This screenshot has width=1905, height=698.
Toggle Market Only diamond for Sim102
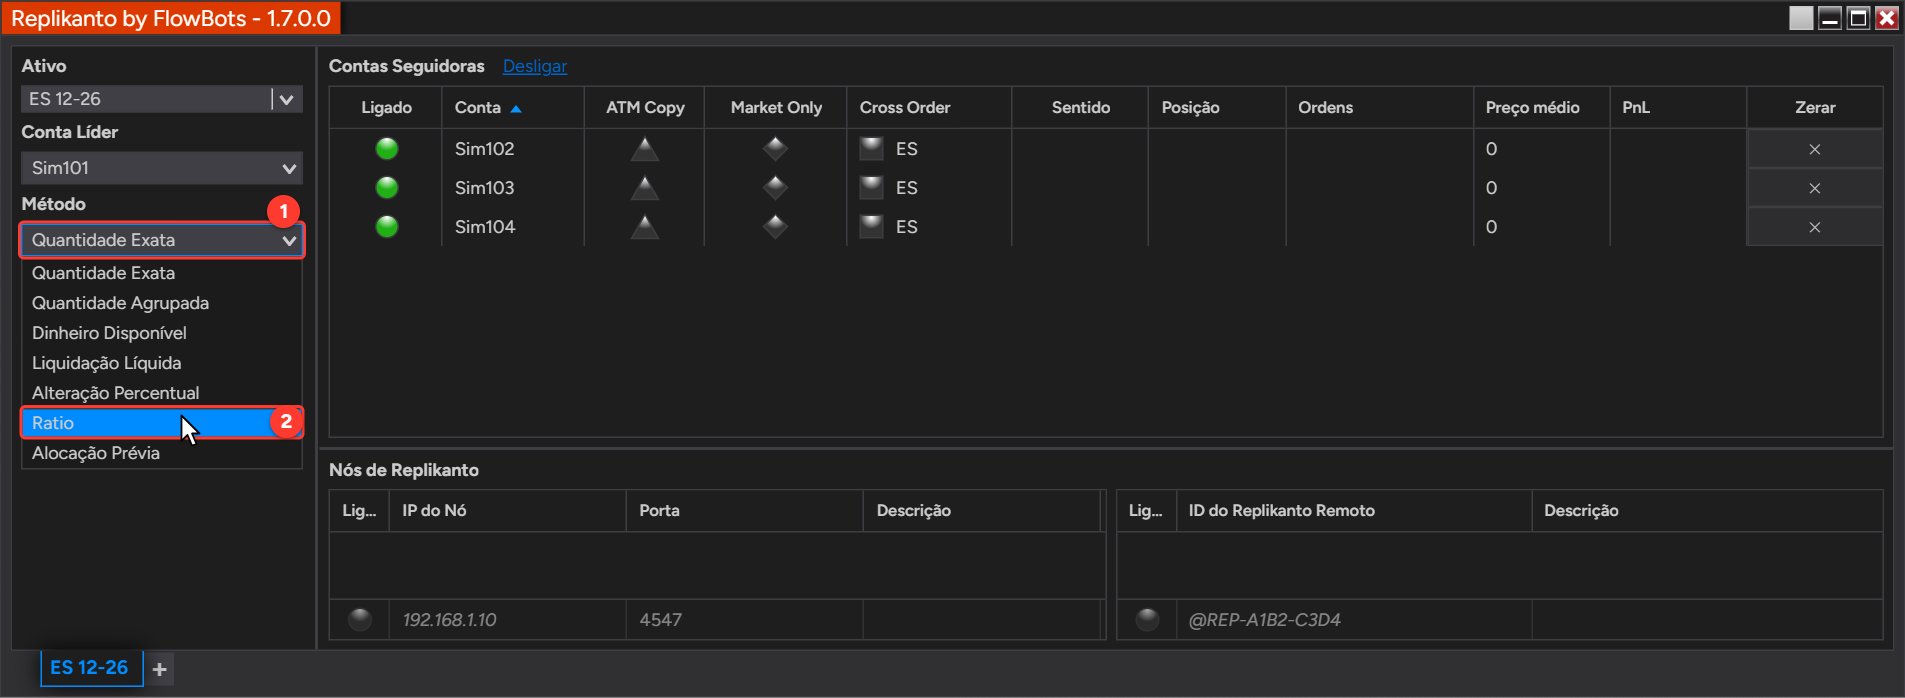click(775, 149)
